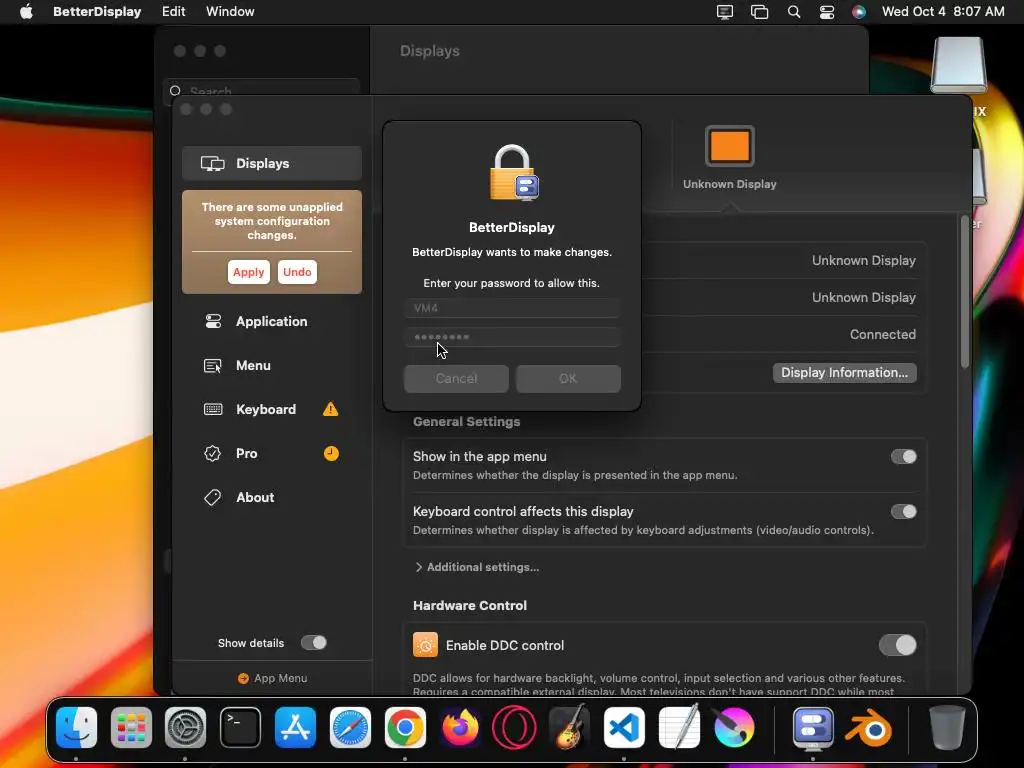Open Safari from the dock
This screenshot has width=1024, height=768.
[350, 727]
